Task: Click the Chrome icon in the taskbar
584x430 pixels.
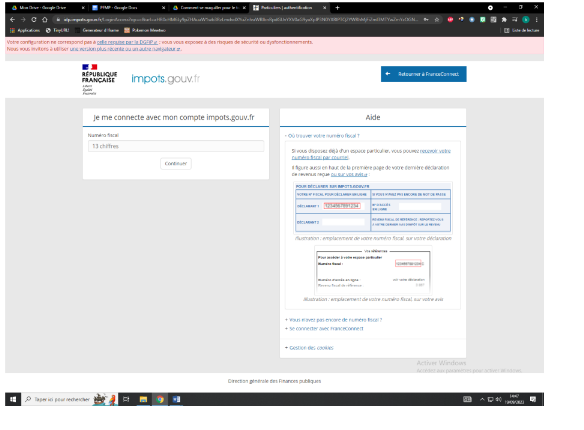Action: [x=160, y=399]
